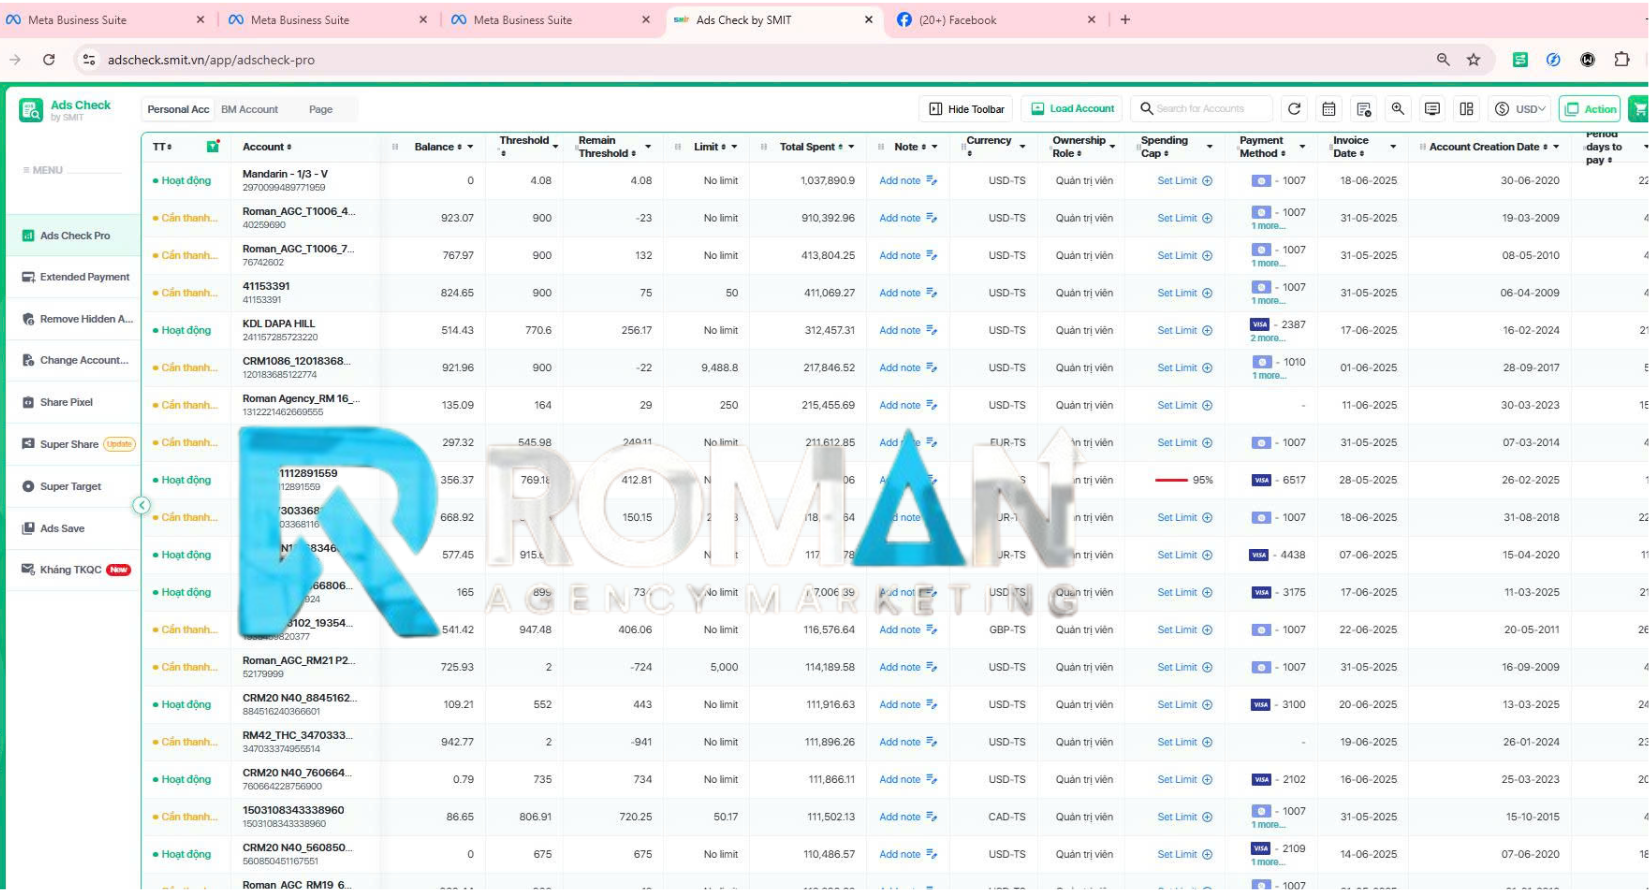Open the Currency column filter arrow

(x=1022, y=147)
